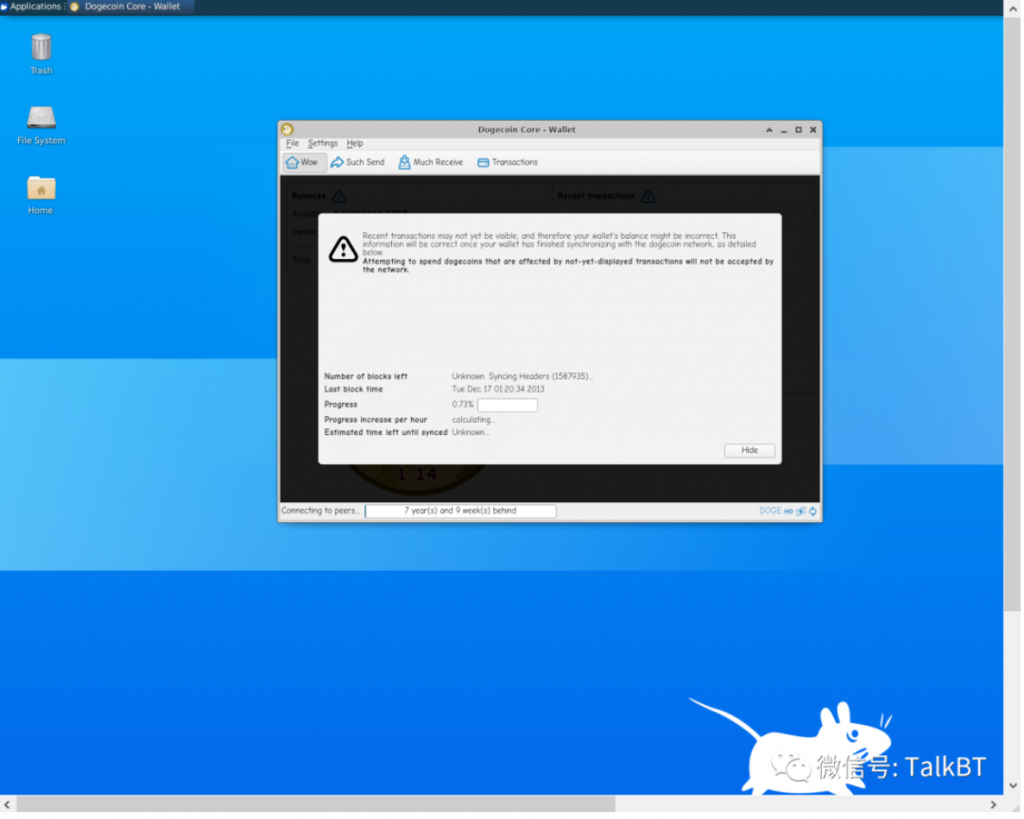The height and width of the screenshot is (819, 1024).
Task: Click the Dogecoin coin icon in the title bar
Action: point(287,129)
